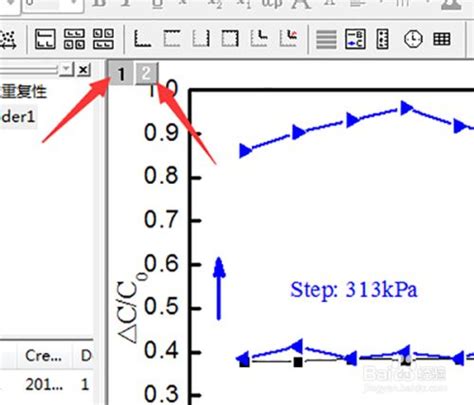This screenshot has height=405, width=474.
Task: Open the side panel's dropdown arrow button
Action: 67,69
